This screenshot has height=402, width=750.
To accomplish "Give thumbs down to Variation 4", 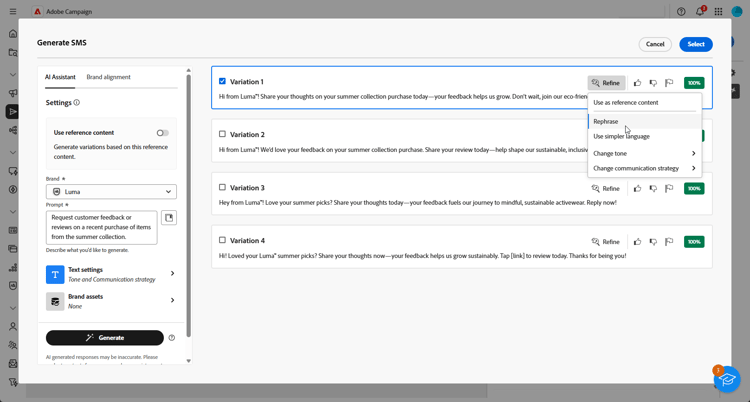I will (653, 242).
